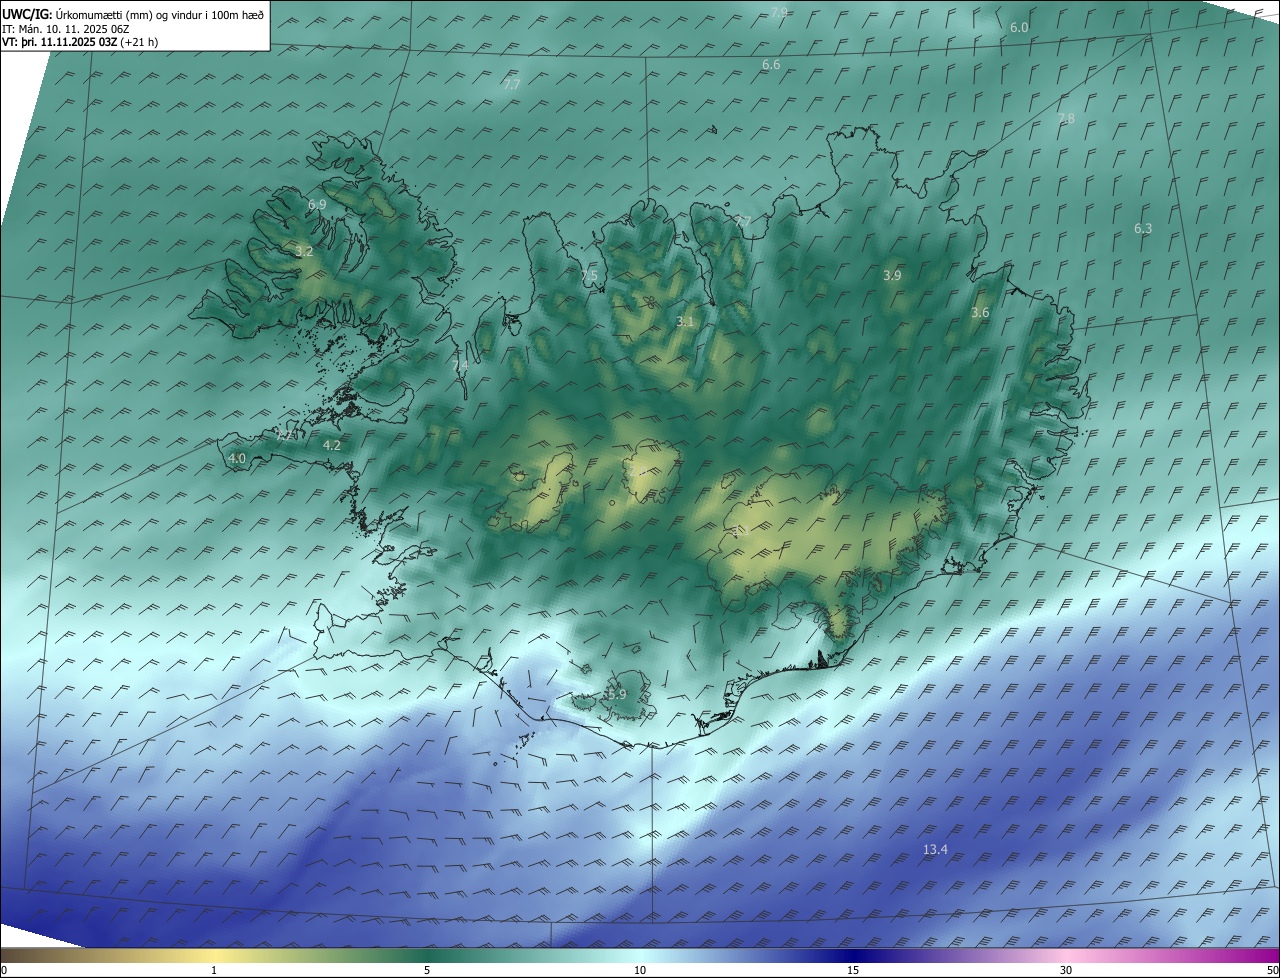Click the "VT: þri. 11.11.2025 03Z (+21 h)" line

[80, 42]
